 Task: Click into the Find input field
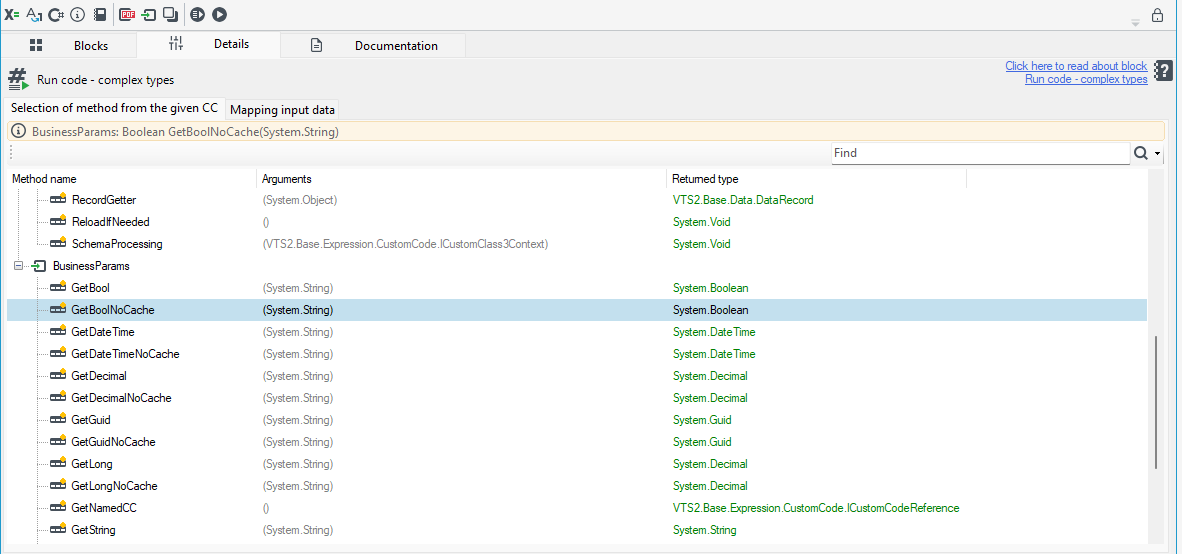(981, 153)
